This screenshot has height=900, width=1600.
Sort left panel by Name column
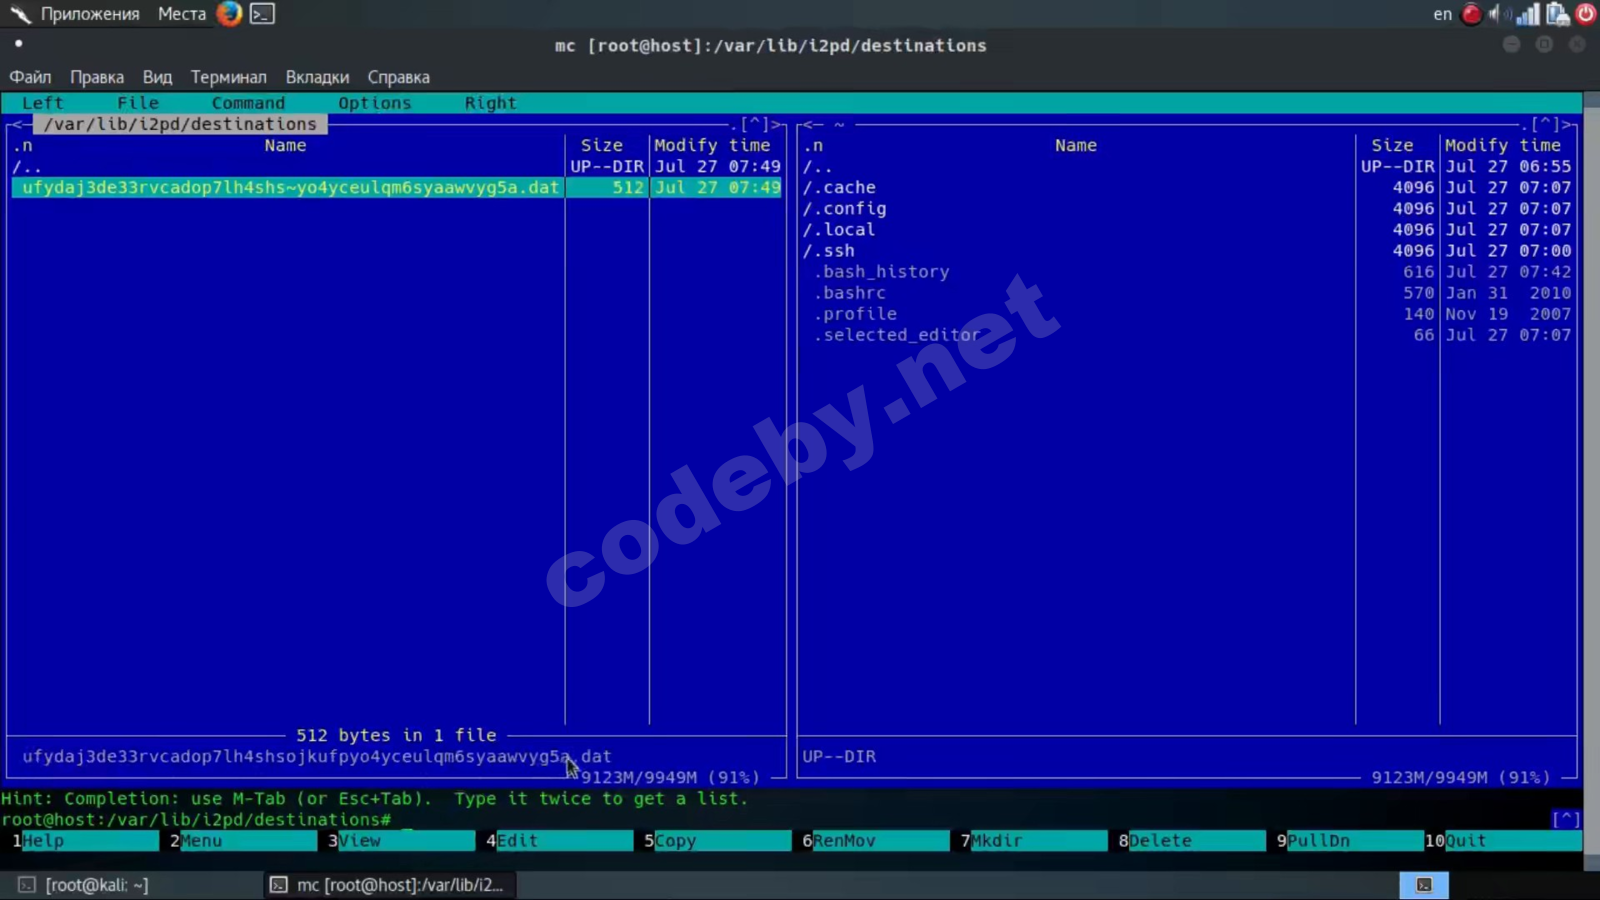point(285,146)
